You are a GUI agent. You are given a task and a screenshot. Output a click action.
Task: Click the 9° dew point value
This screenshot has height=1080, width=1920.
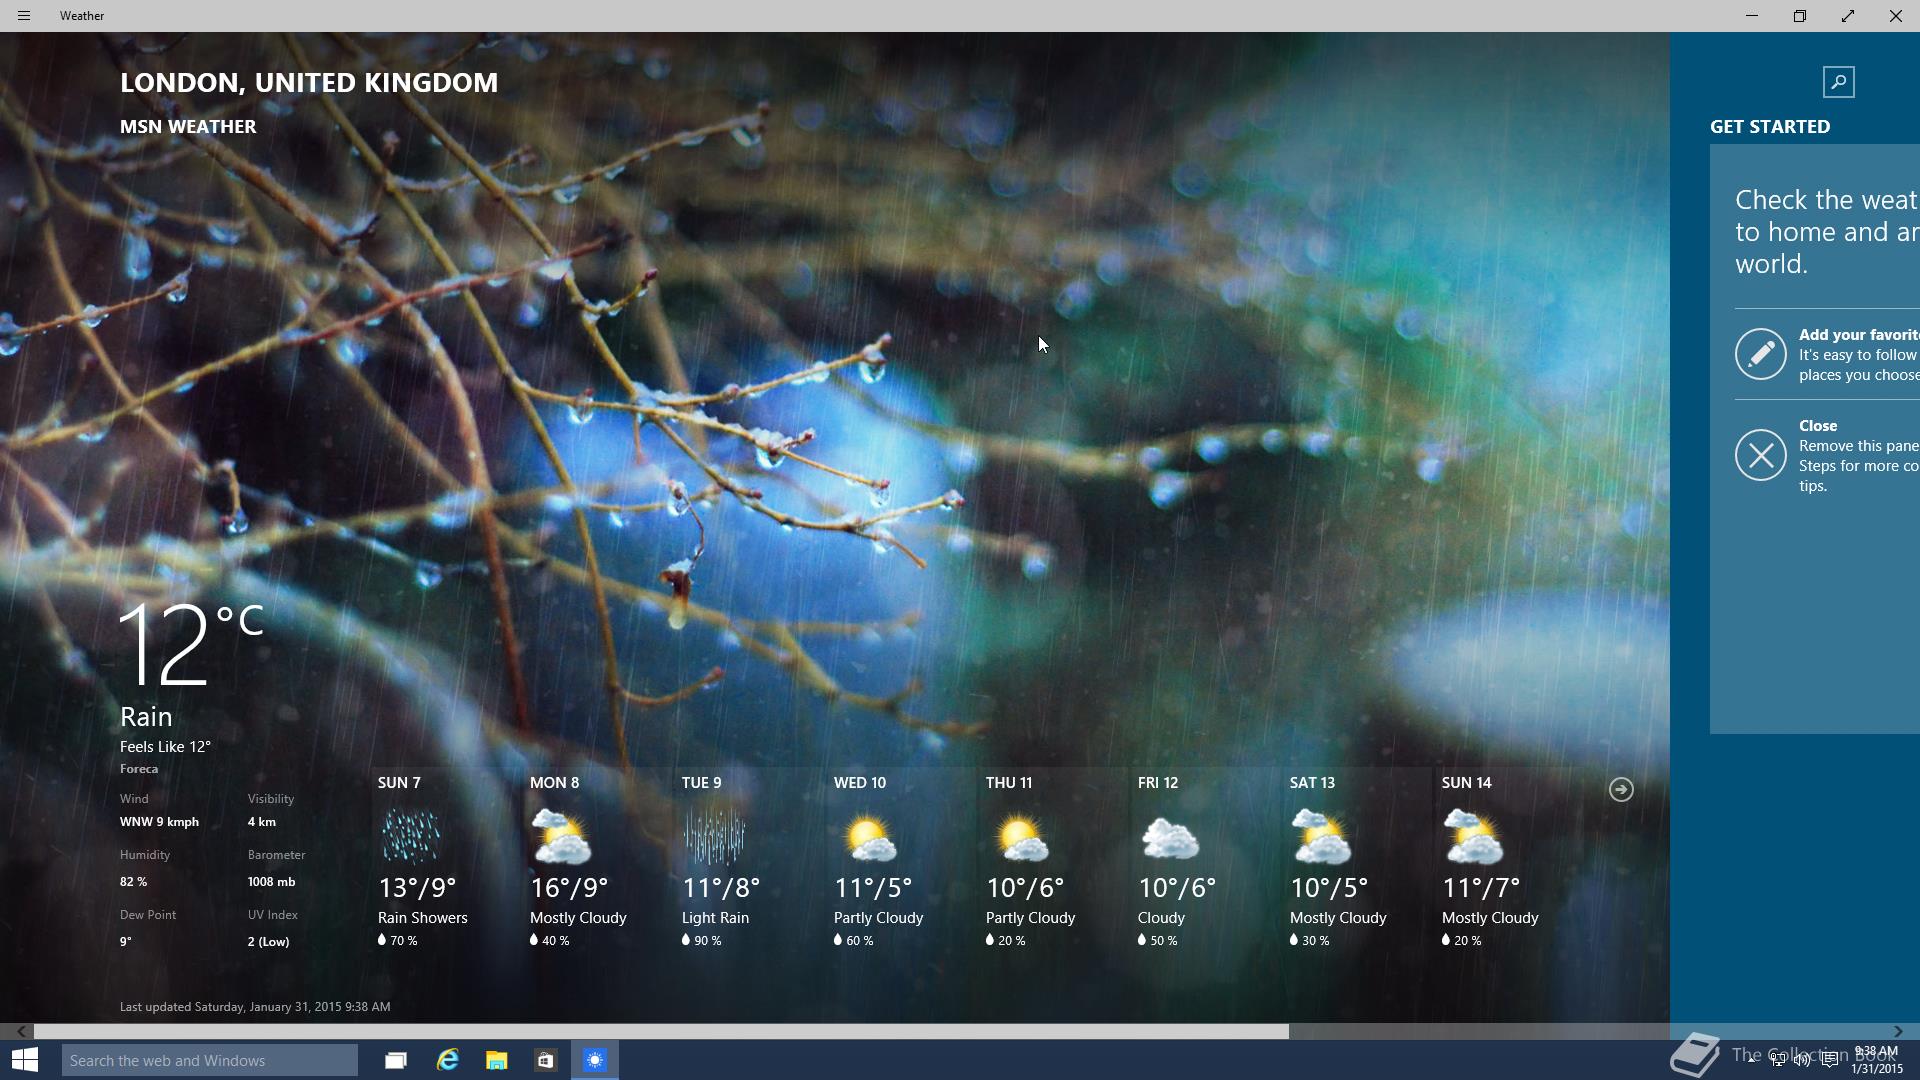[x=126, y=941]
